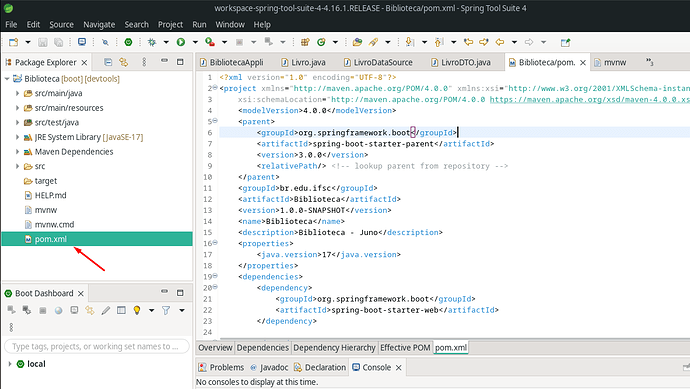Switch to Dependency Hierarchy tab
The image size is (690, 389).
[x=334, y=348]
